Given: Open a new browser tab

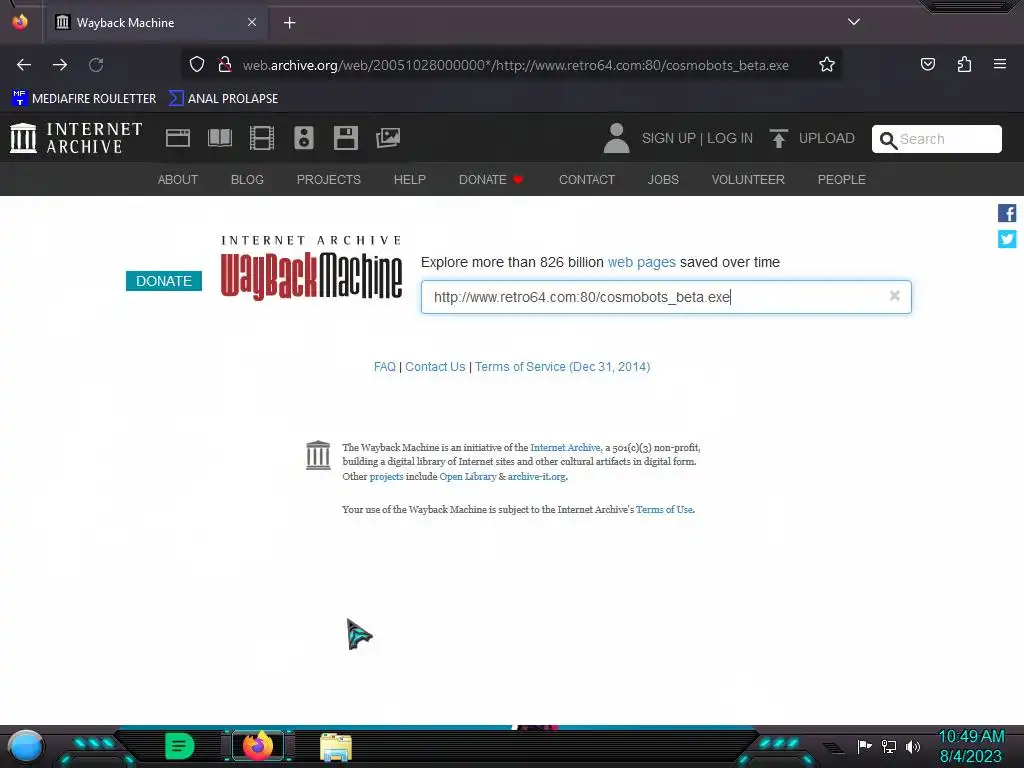Looking at the screenshot, I should pos(289,23).
